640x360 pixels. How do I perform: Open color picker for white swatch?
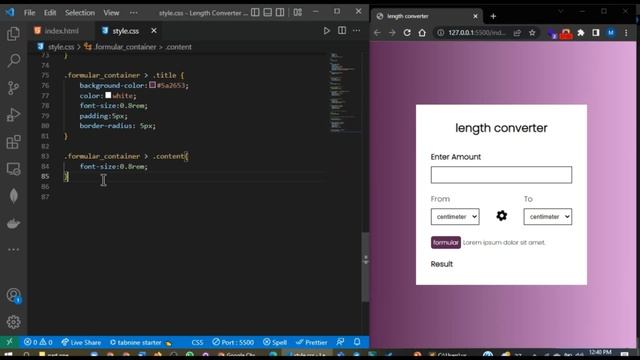108,95
